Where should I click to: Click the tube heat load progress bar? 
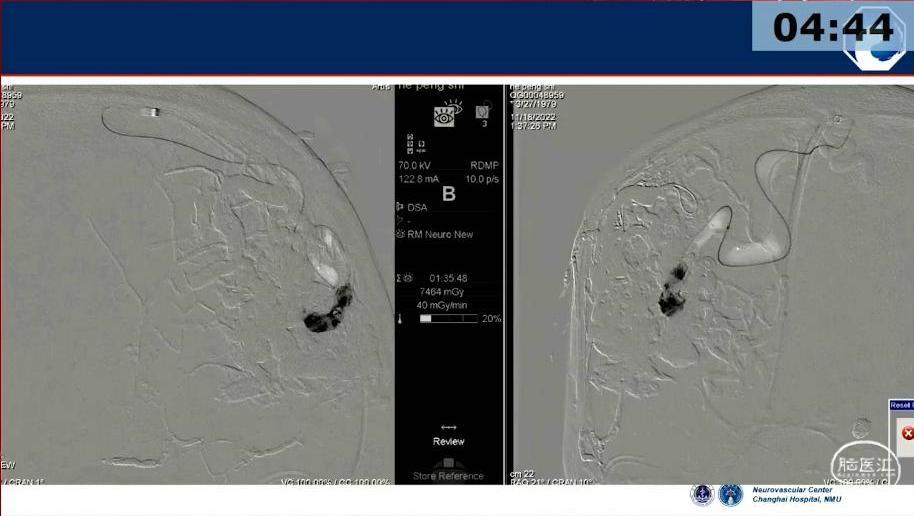pos(448,319)
